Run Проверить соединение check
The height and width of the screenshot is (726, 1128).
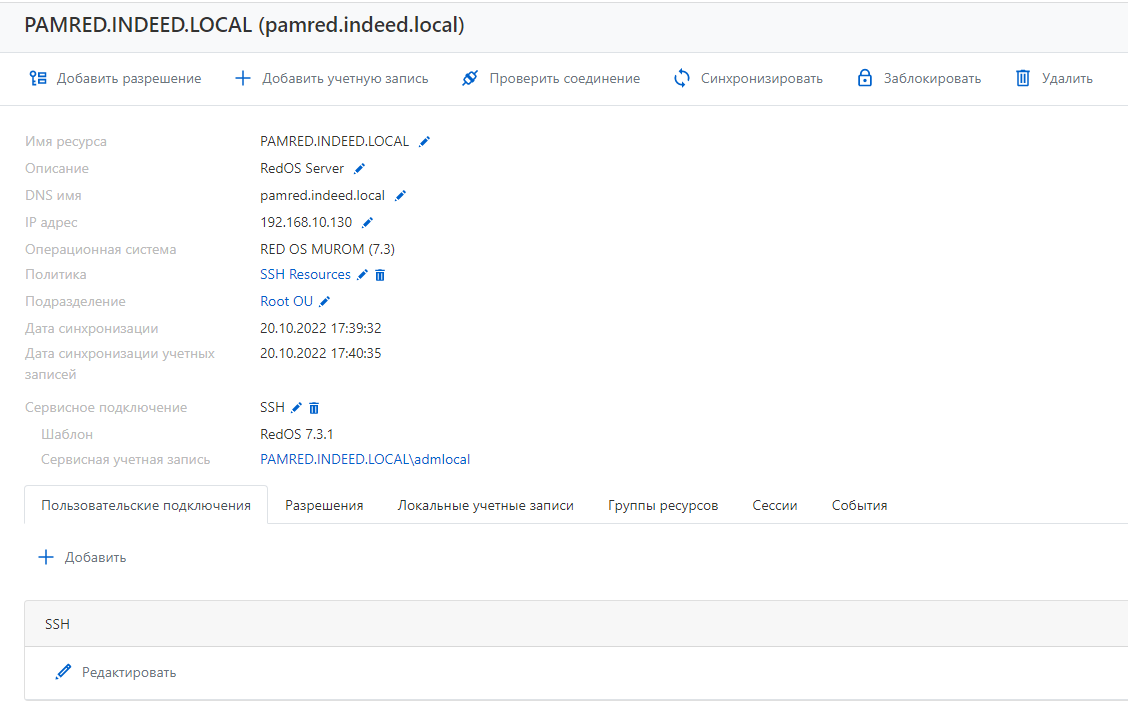tap(551, 78)
